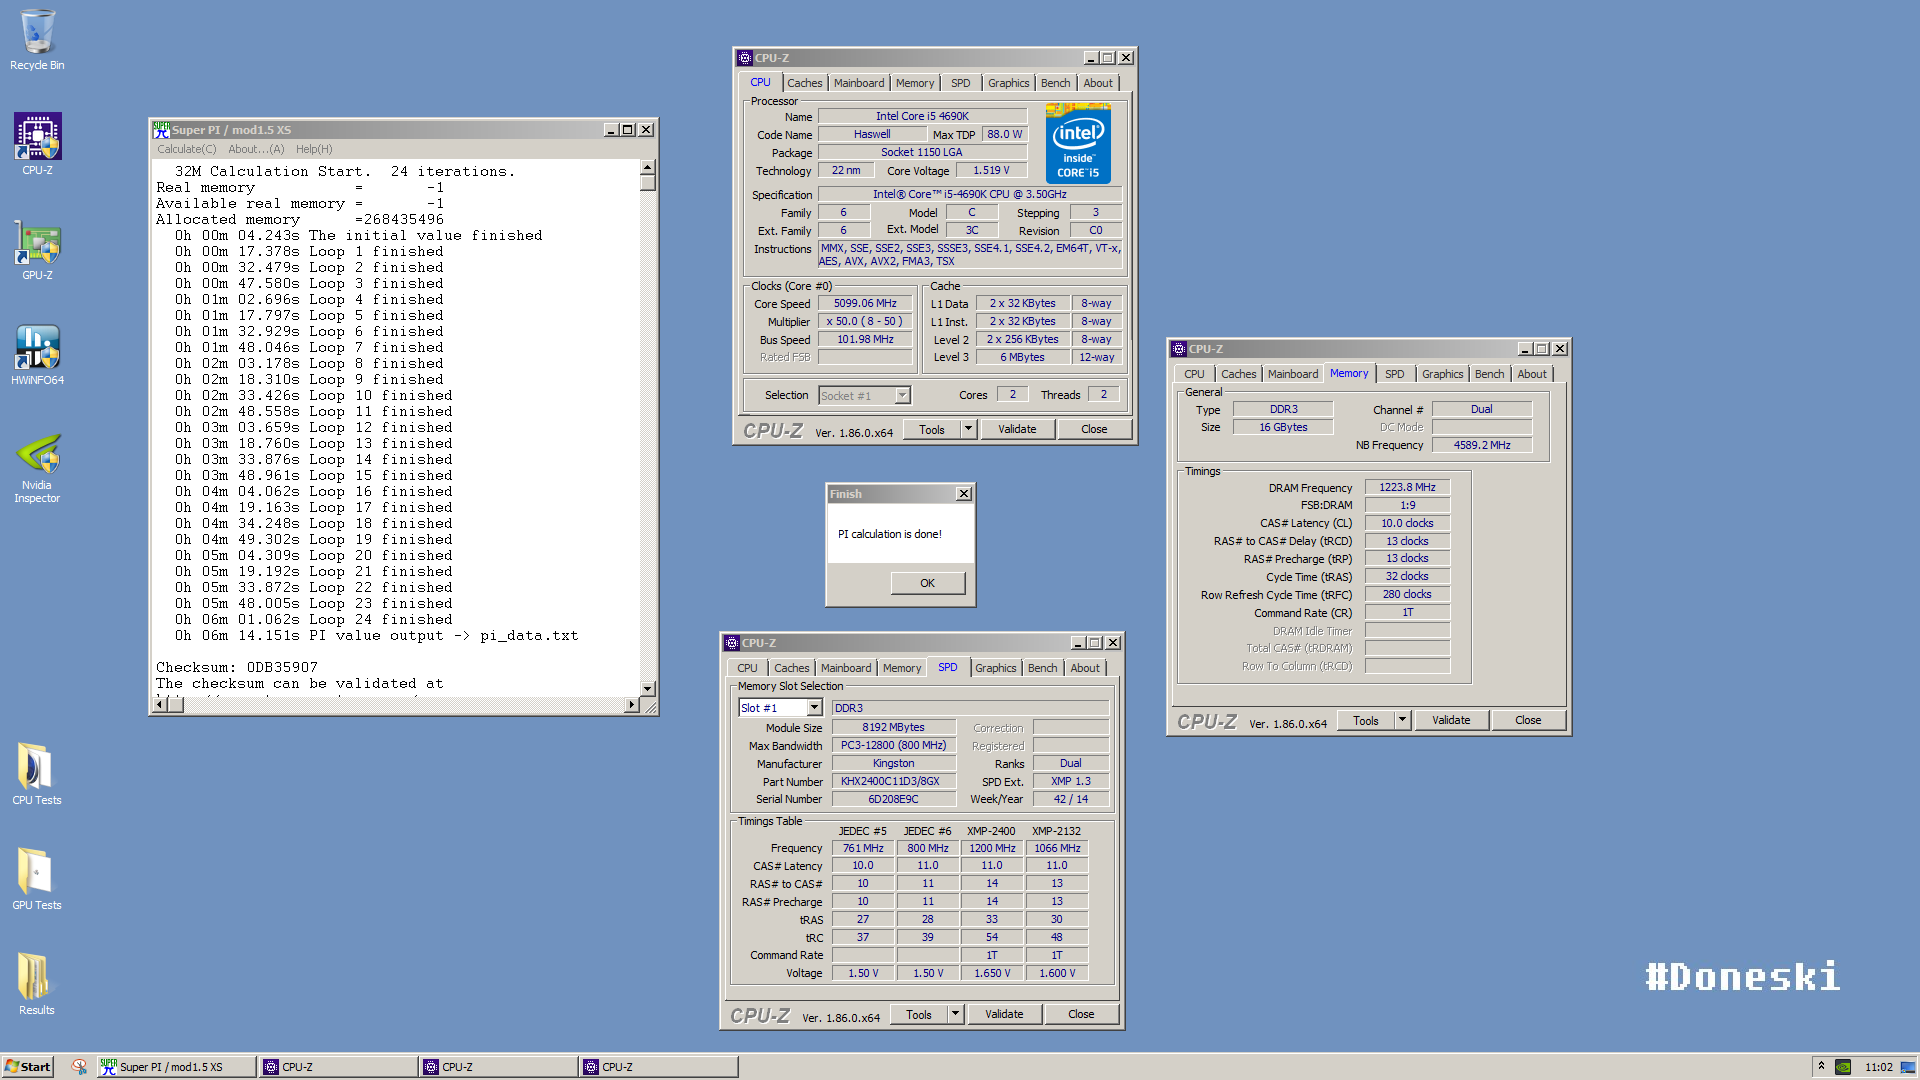Image resolution: width=1920 pixels, height=1080 pixels.
Task: Click the Nvidia tray icon
Action: pos(1843,1067)
